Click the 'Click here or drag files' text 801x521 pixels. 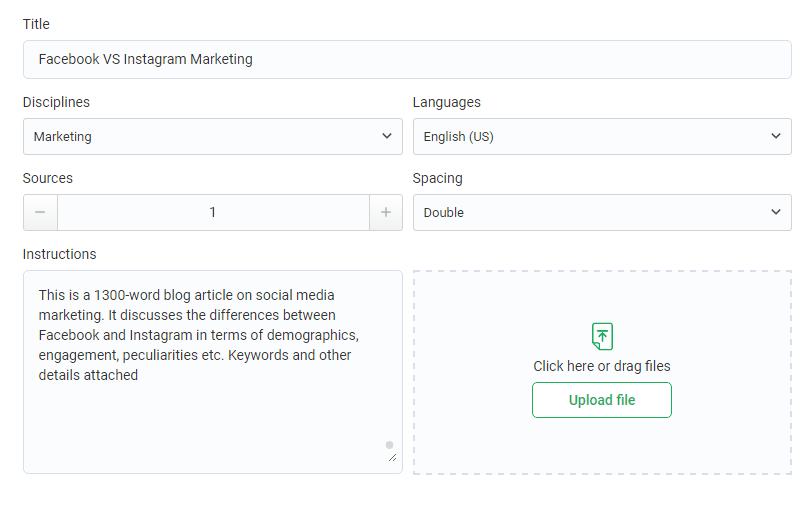pos(602,366)
